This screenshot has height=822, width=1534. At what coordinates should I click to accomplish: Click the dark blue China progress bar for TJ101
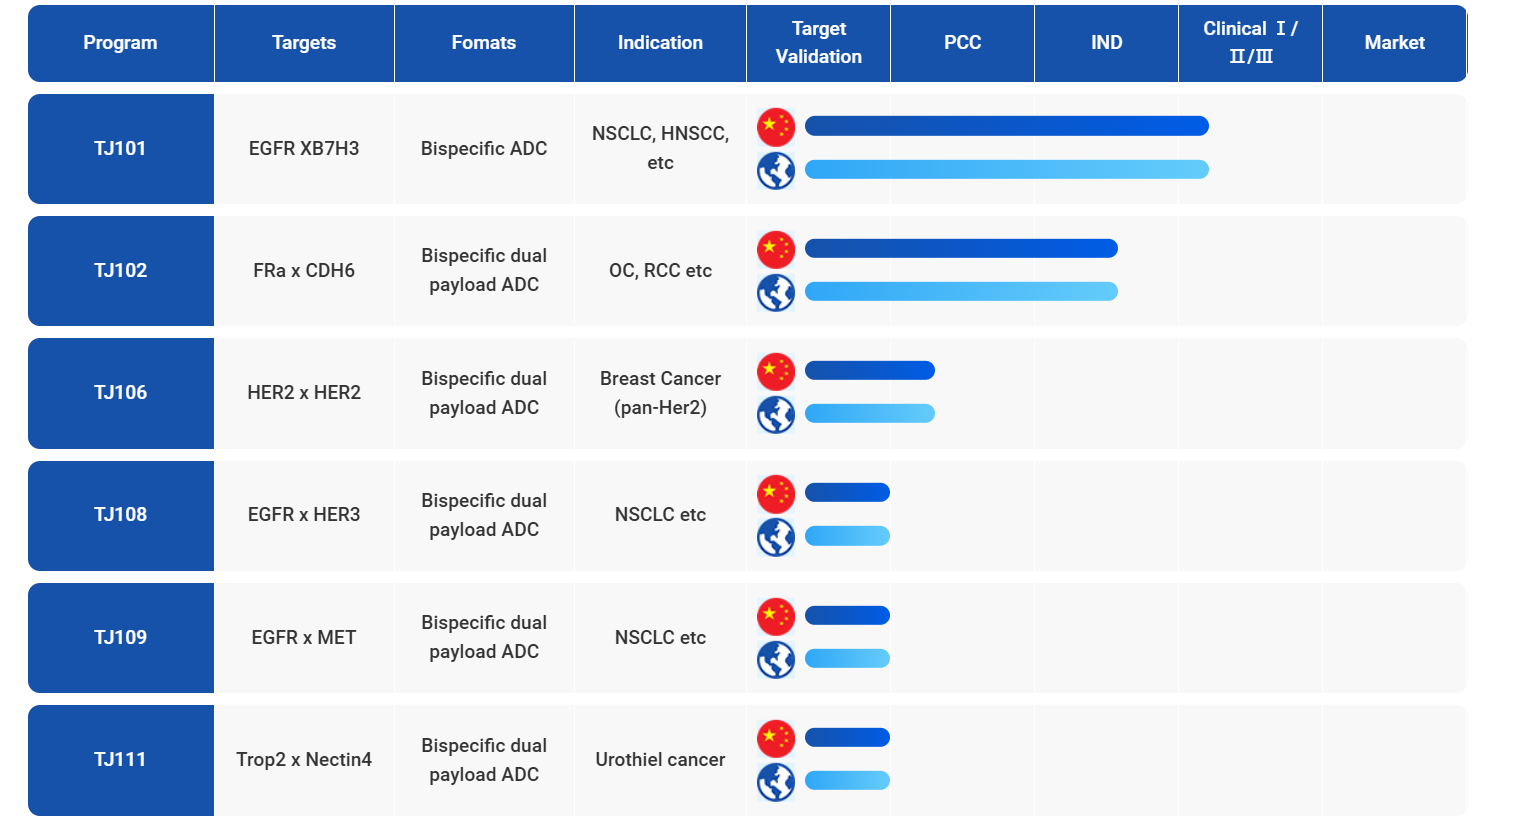pos(1006,126)
